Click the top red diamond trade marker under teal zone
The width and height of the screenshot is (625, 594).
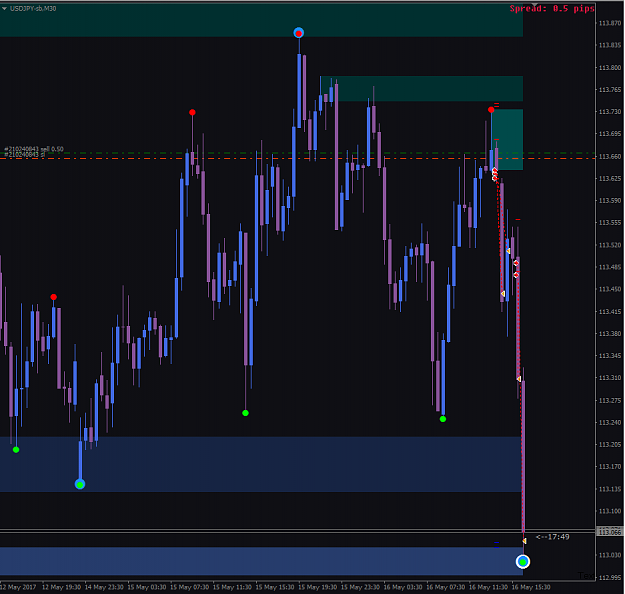495,171
